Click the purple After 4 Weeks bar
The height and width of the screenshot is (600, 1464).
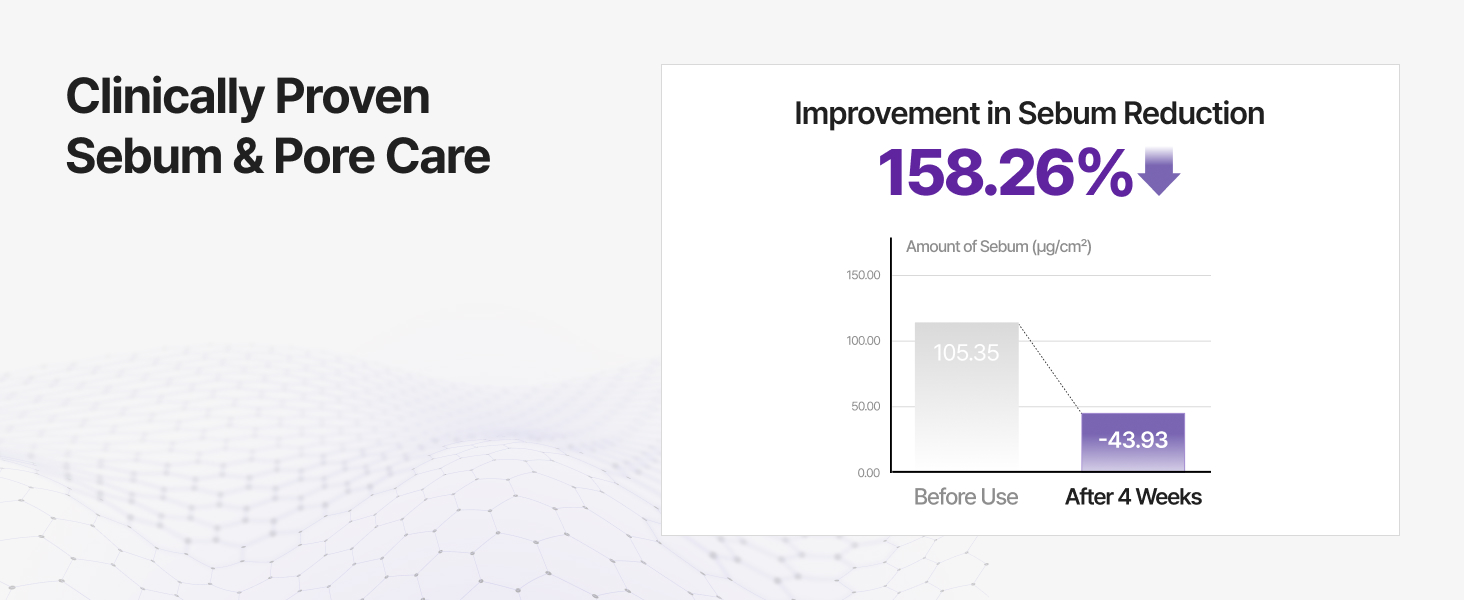tap(1133, 442)
